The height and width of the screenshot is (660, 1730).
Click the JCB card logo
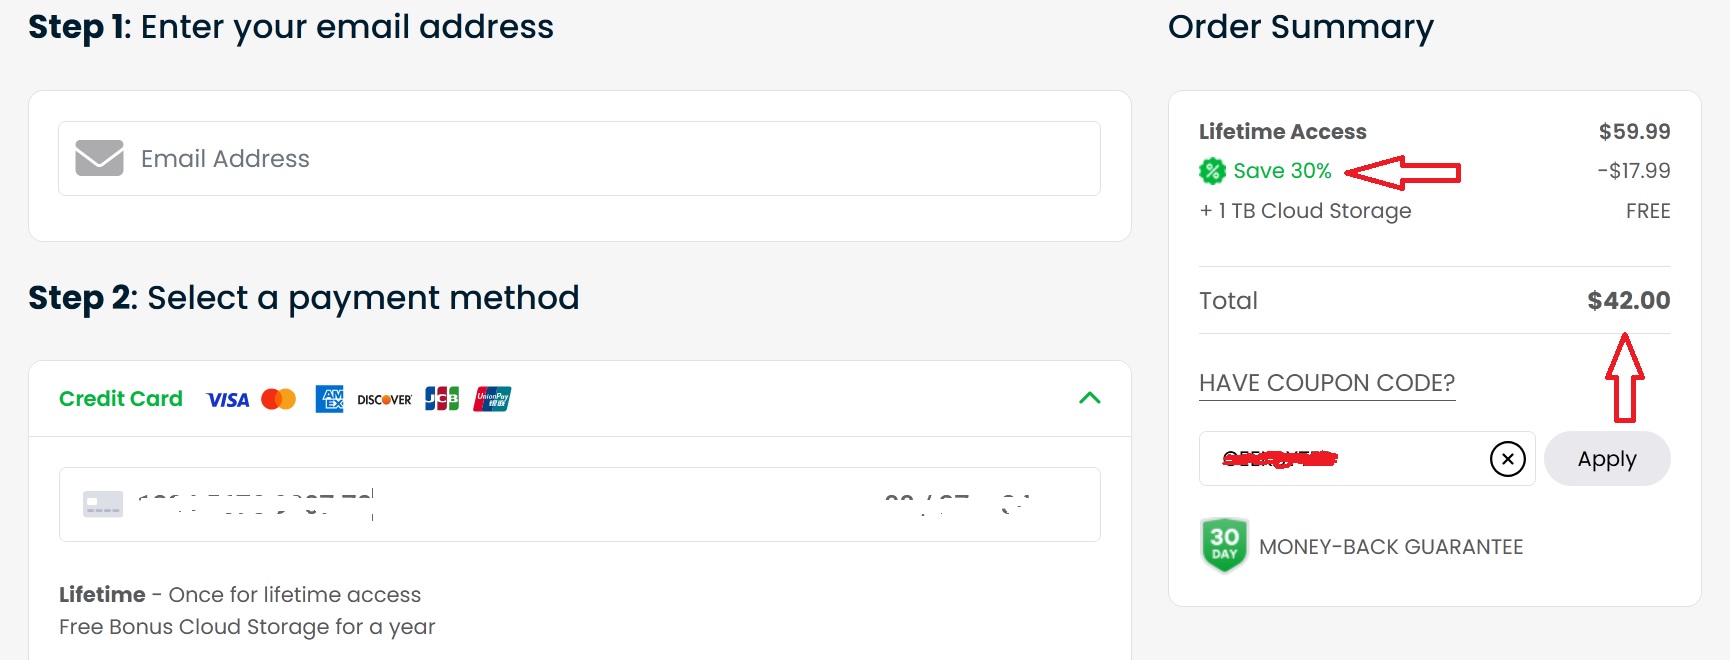coord(442,399)
